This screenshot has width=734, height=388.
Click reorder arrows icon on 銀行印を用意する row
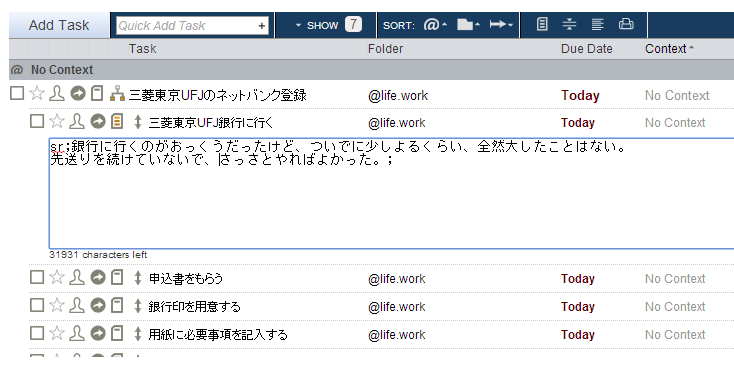click(x=138, y=306)
